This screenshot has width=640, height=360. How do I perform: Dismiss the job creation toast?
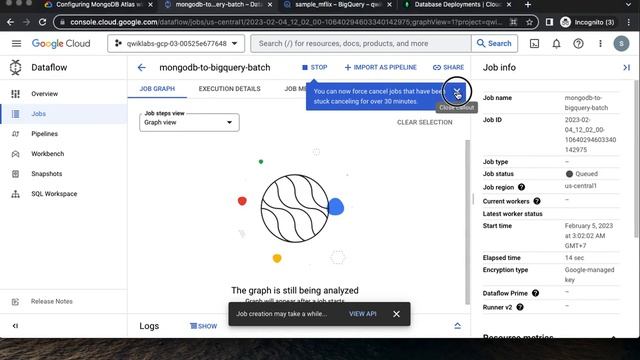point(396,314)
